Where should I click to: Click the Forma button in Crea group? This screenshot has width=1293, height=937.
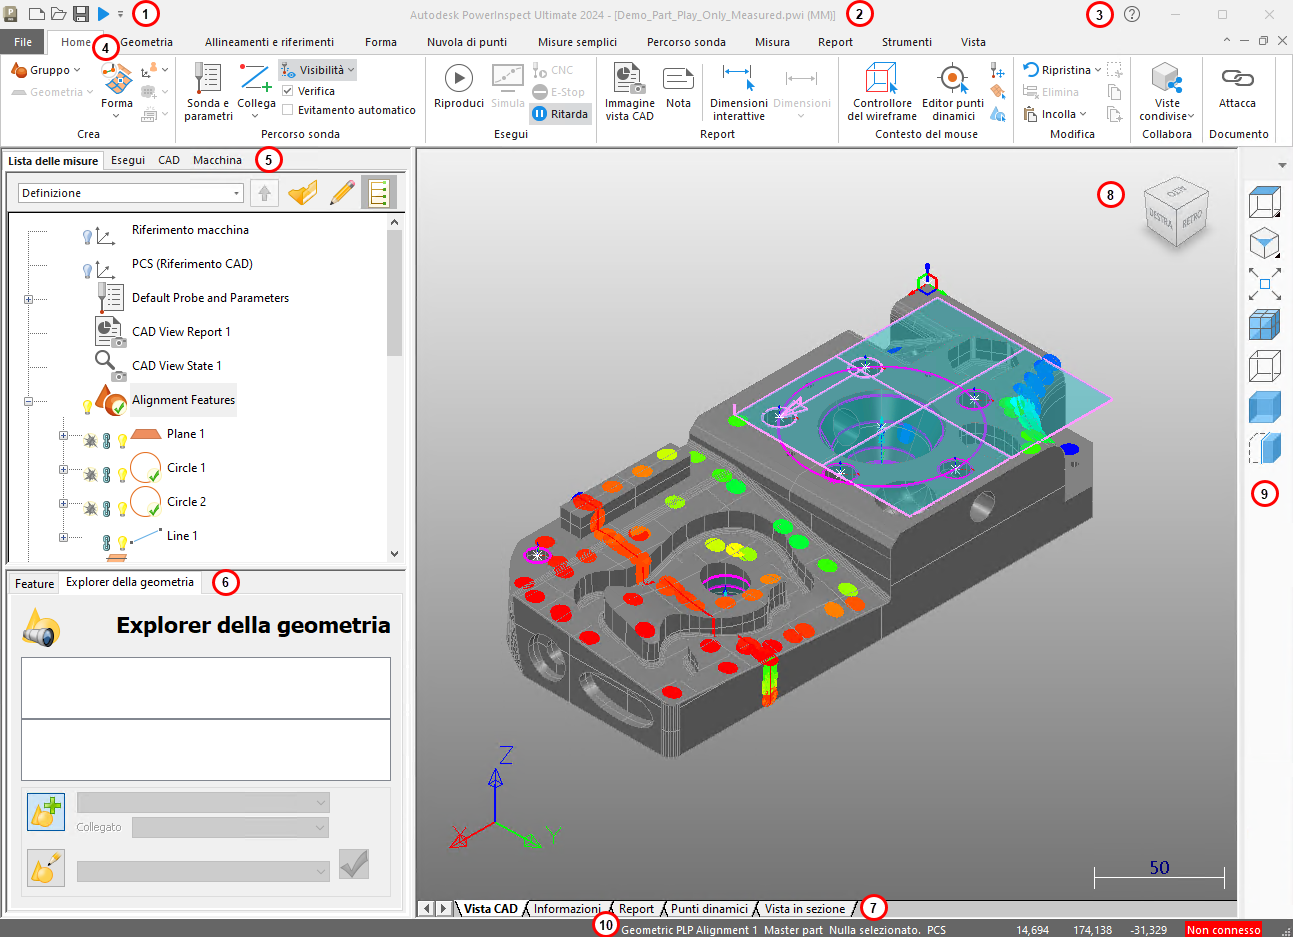tap(117, 92)
